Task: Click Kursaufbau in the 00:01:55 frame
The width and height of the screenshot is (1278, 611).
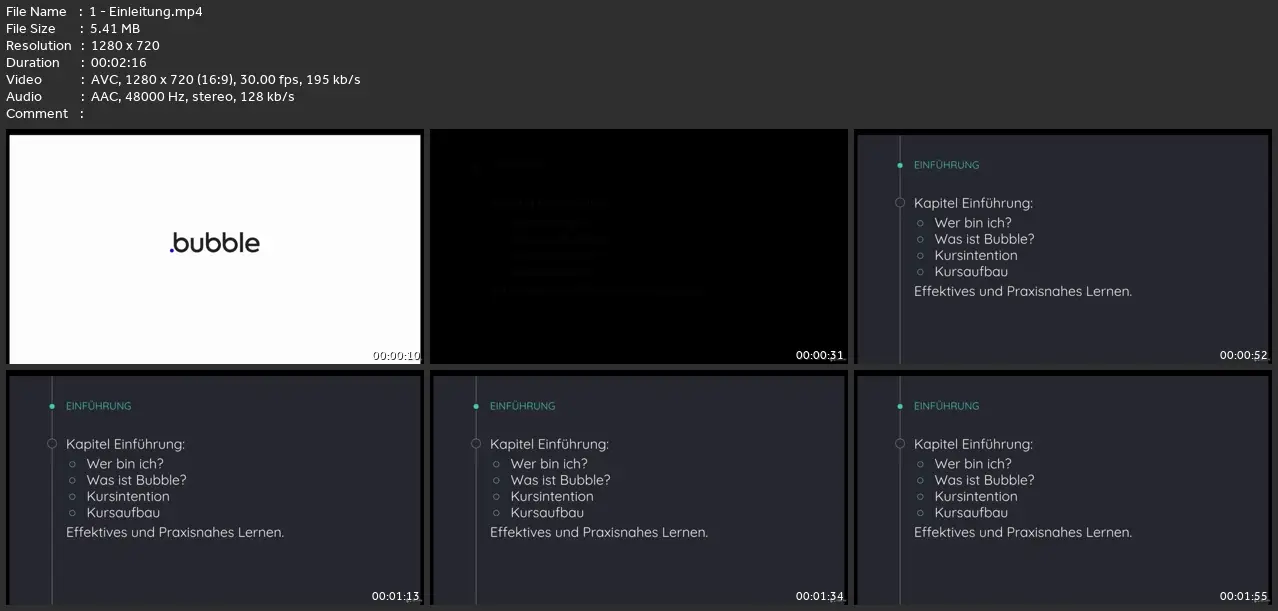Action: (971, 513)
